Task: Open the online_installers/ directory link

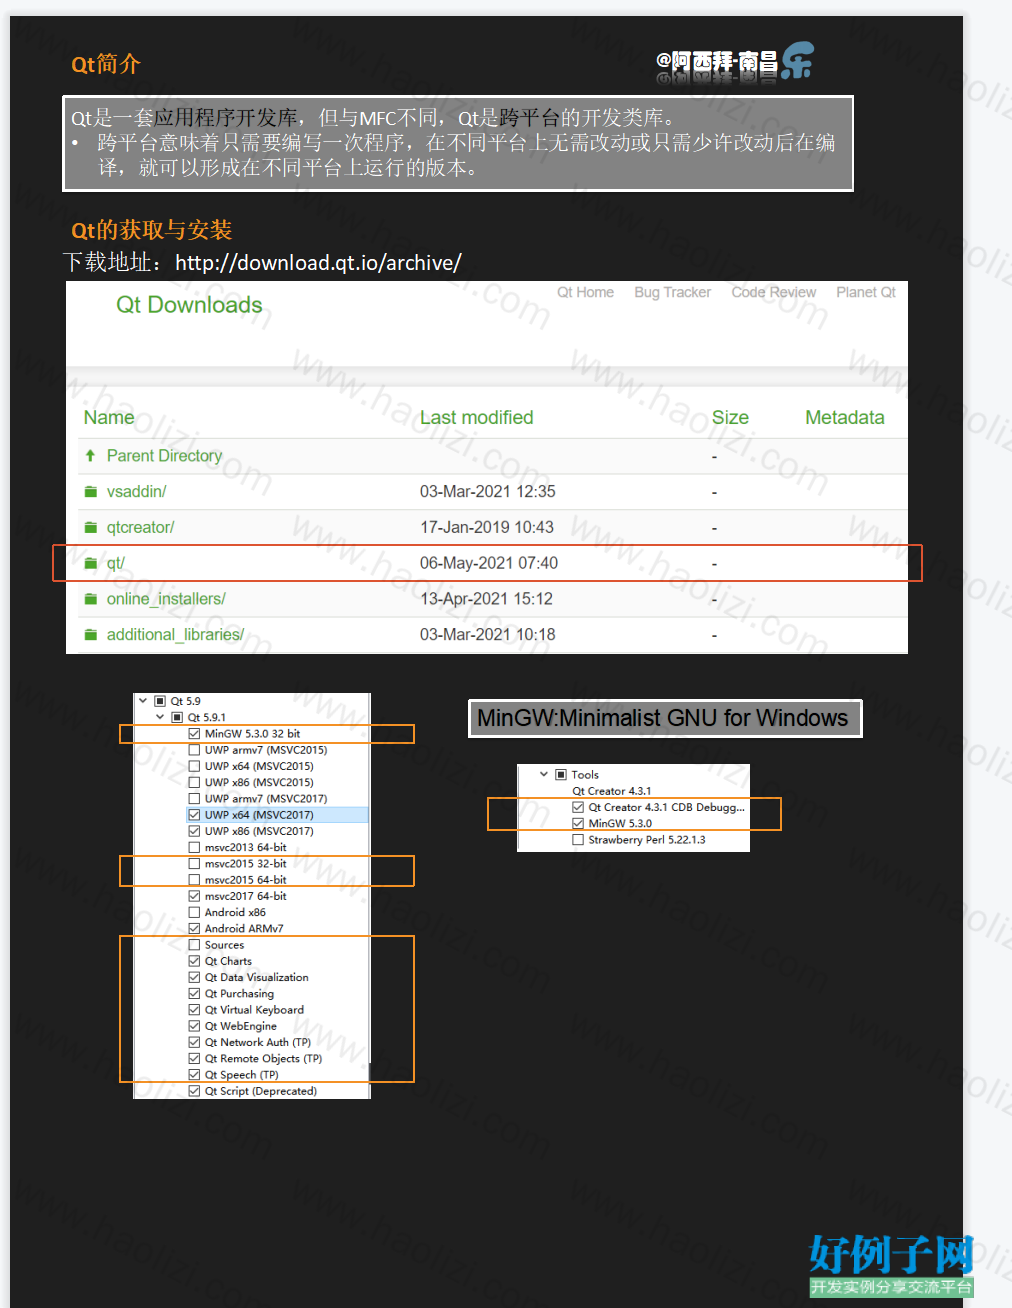Action: coord(166,599)
